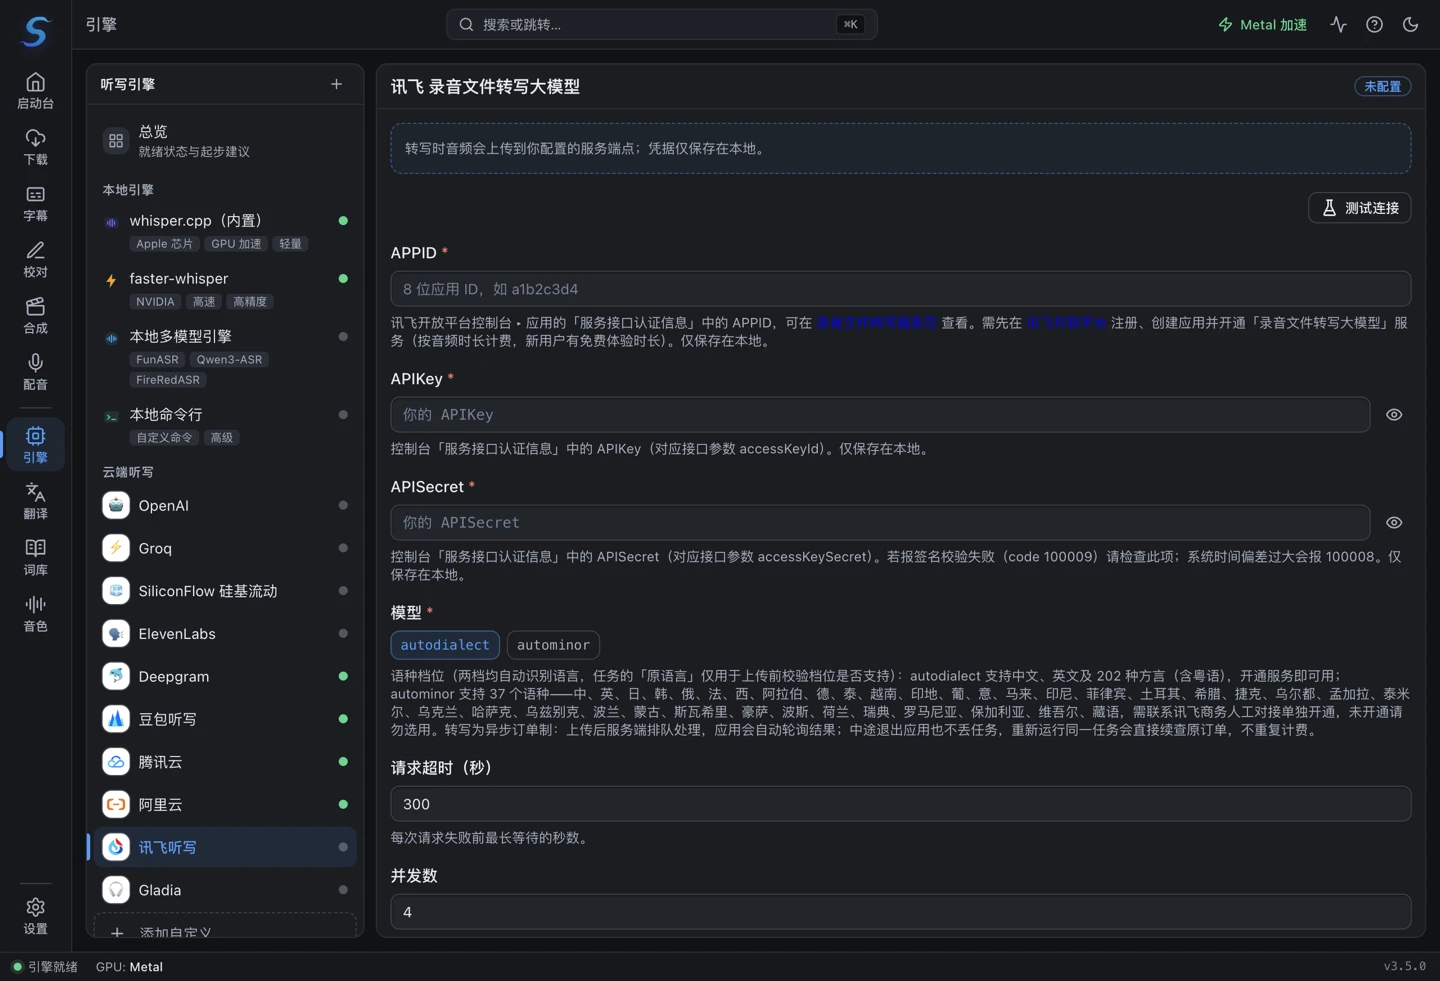1440x981 pixels.
Task: Select the 讯飞听写 engine entry
Action: click(x=225, y=847)
